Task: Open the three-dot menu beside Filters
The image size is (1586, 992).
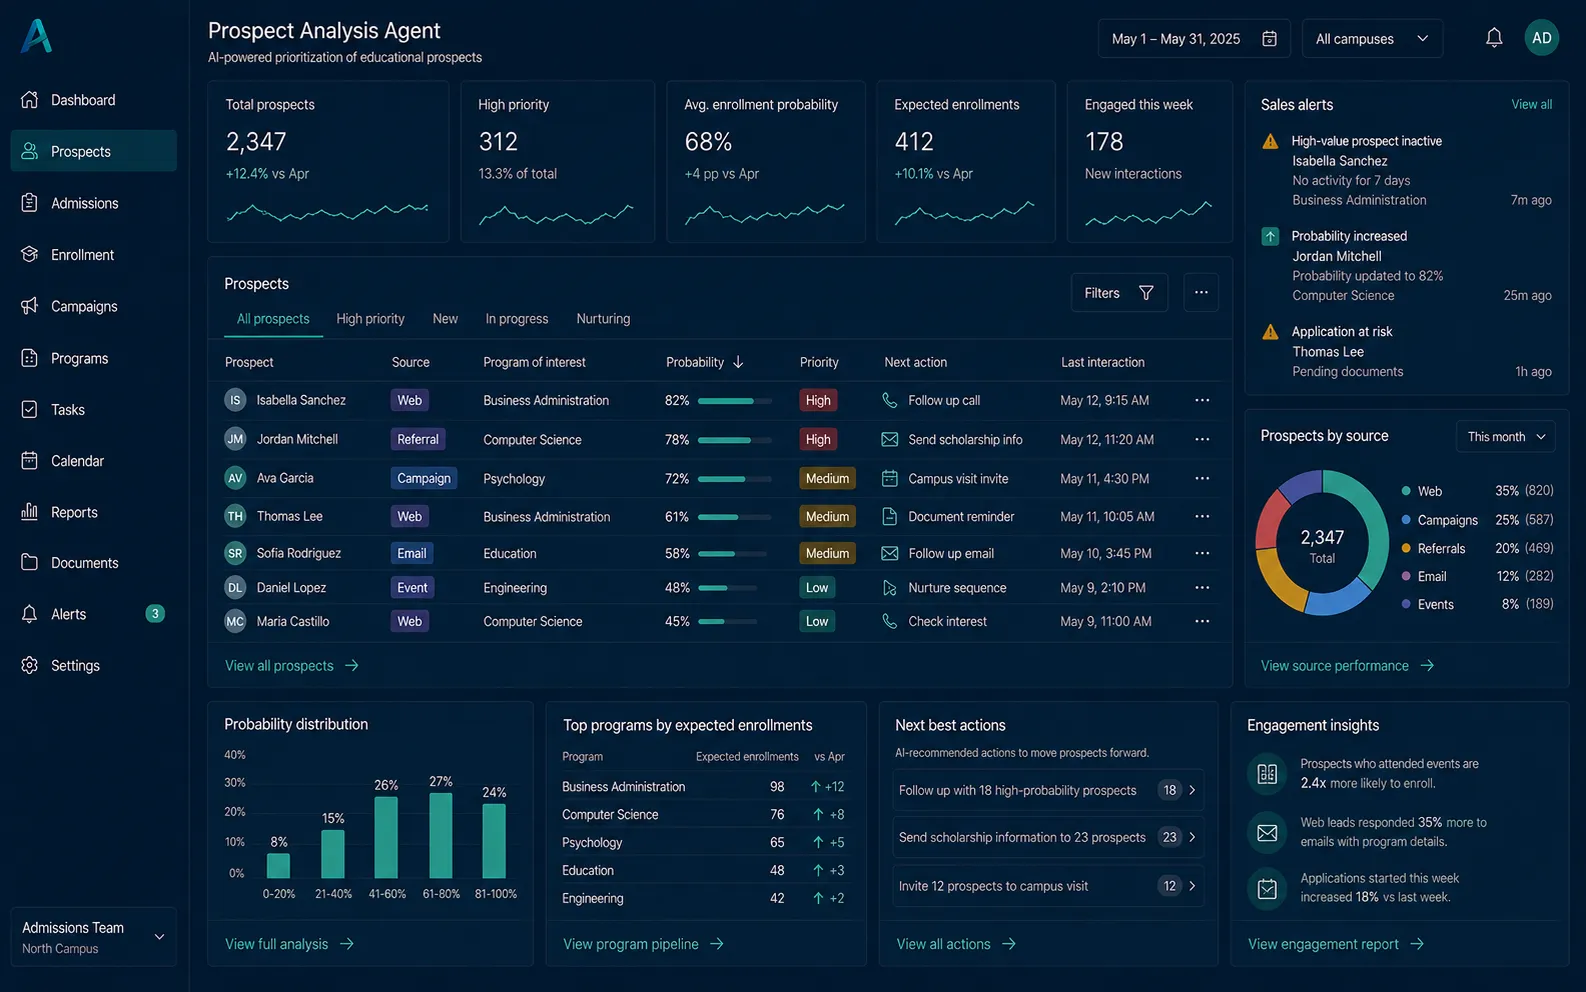Action: pyautogui.click(x=1201, y=292)
